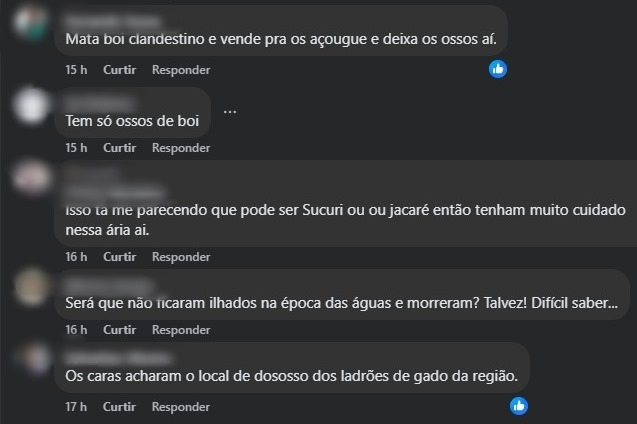Open avatar of Sucuri comment author
Image resolution: width=637 pixels, height=424 pixels.
[x=33, y=177]
